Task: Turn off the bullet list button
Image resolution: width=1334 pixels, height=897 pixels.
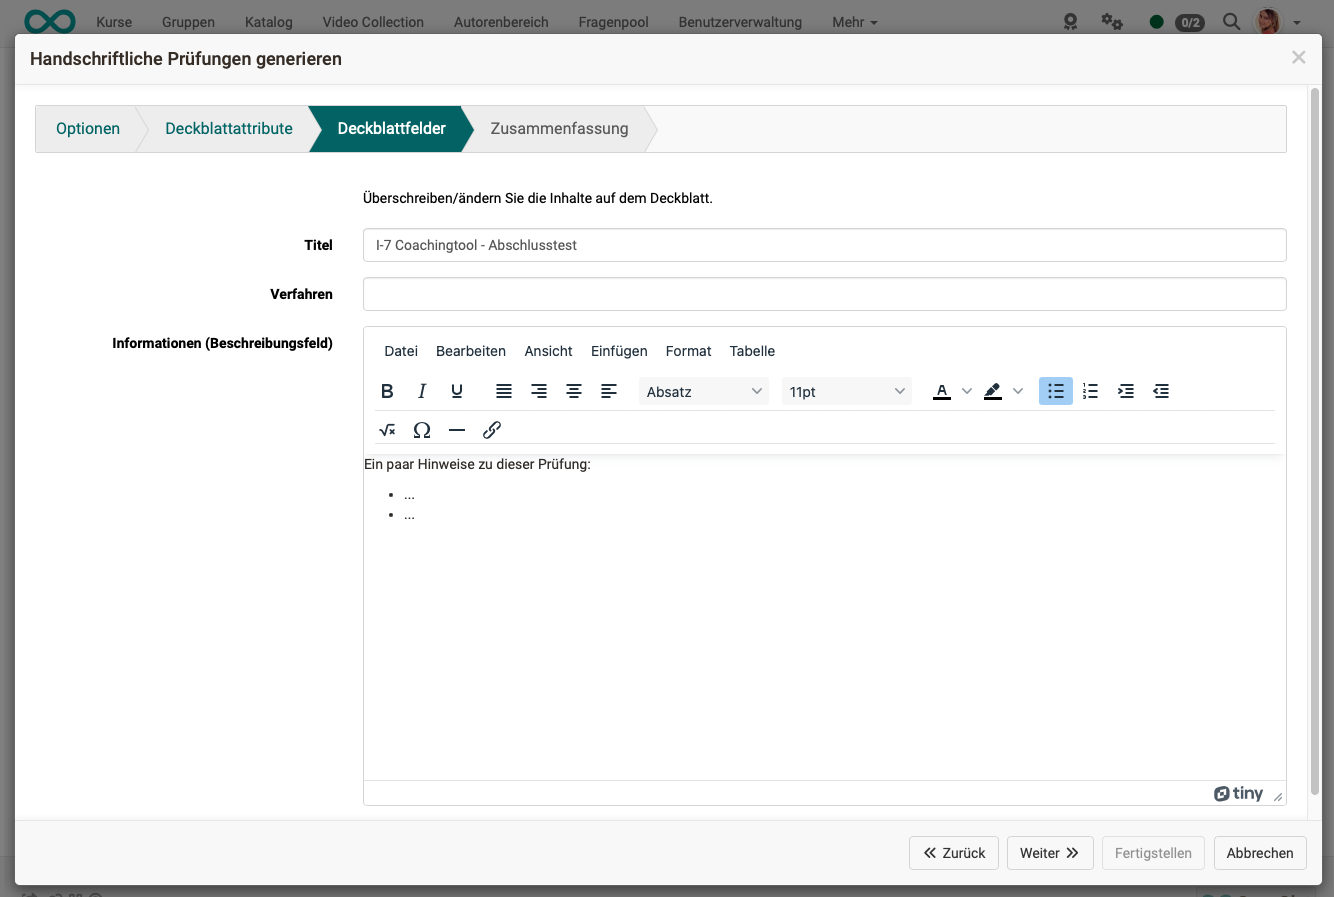Action: 1055,391
